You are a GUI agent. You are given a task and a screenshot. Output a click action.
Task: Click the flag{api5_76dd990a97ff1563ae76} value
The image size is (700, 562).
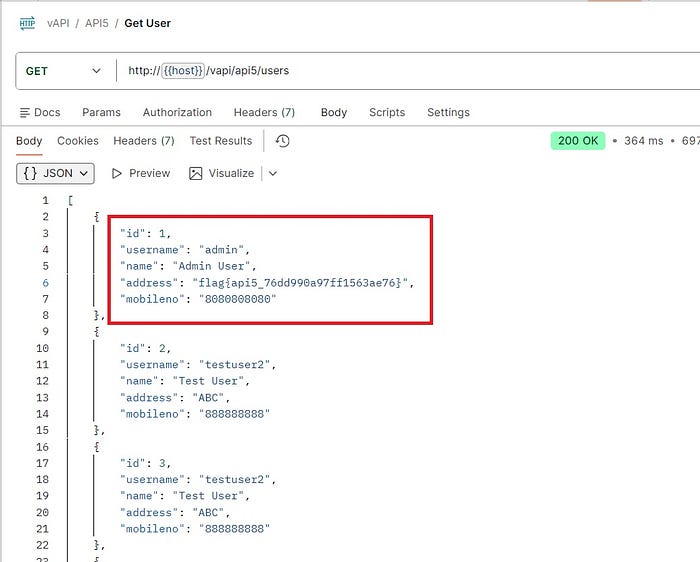pos(300,283)
